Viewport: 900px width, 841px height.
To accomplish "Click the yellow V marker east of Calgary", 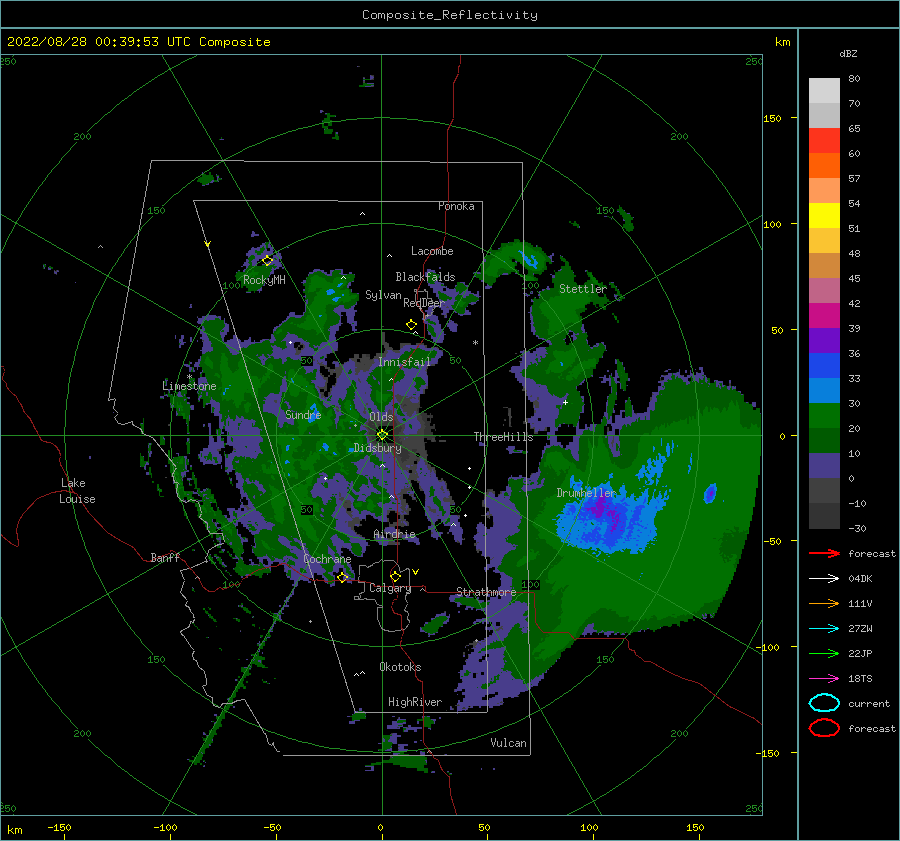I will tap(416, 572).
